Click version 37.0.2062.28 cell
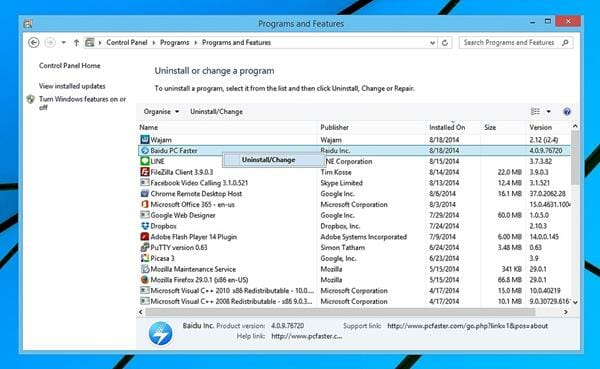 click(x=548, y=193)
